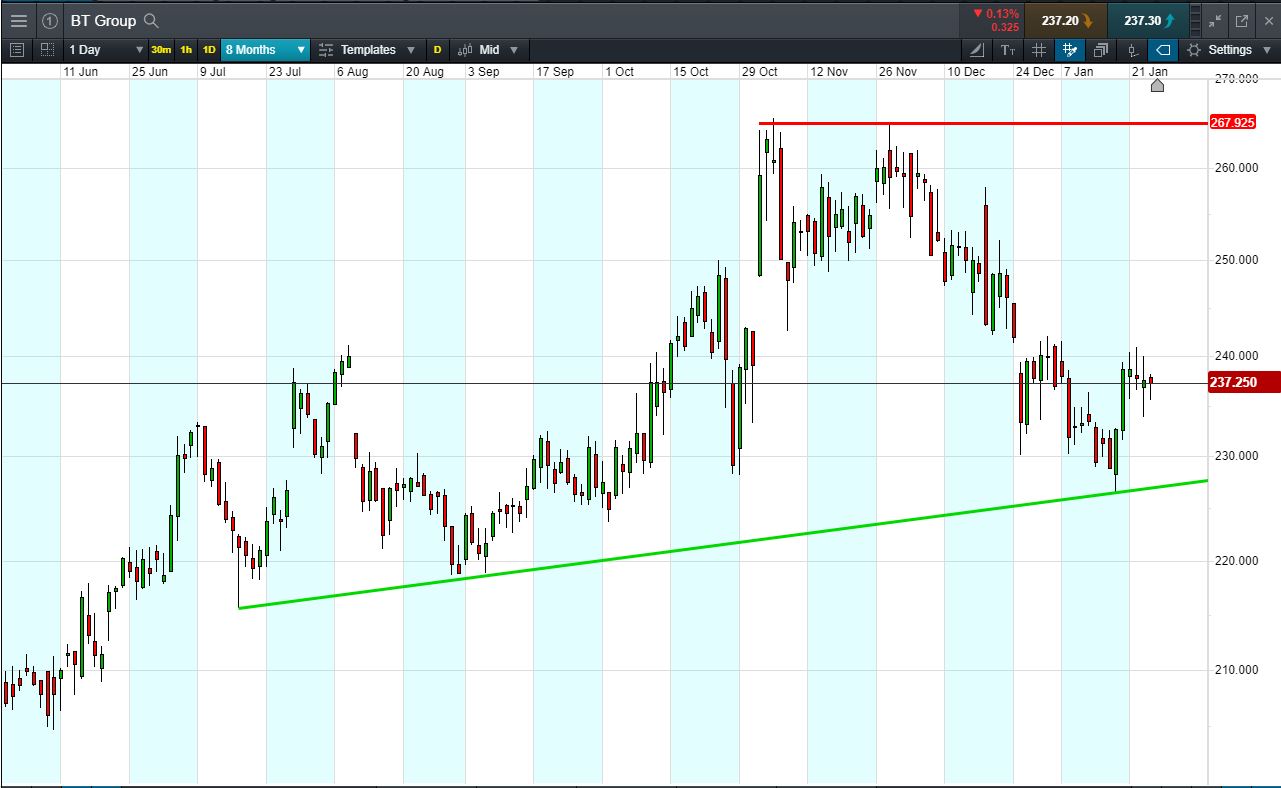
Task: Close the BT Group chart panel
Action: click(x=1267, y=20)
